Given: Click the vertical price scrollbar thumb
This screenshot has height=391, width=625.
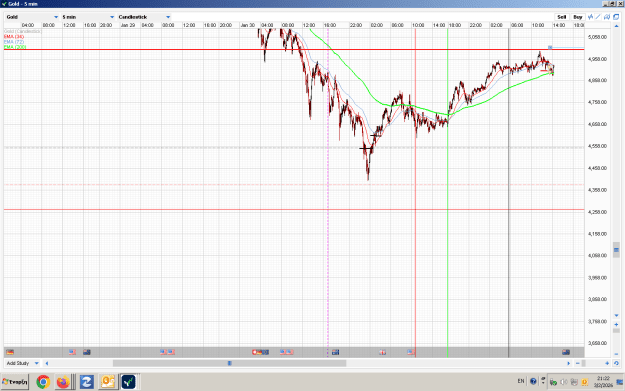Looking at the screenshot, I should 616,250.
